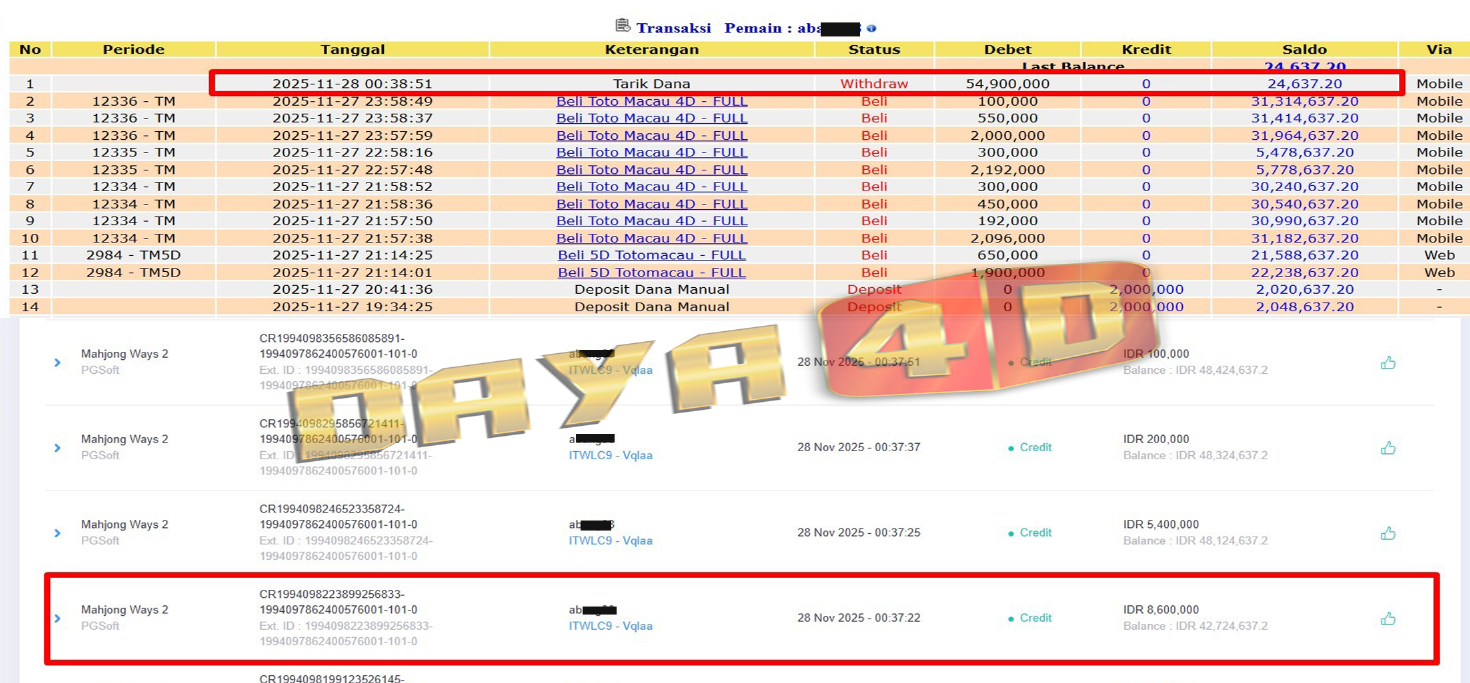Click the Tanggal column header
The width and height of the screenshot is (1470, 683).
[x=352, y=49]
